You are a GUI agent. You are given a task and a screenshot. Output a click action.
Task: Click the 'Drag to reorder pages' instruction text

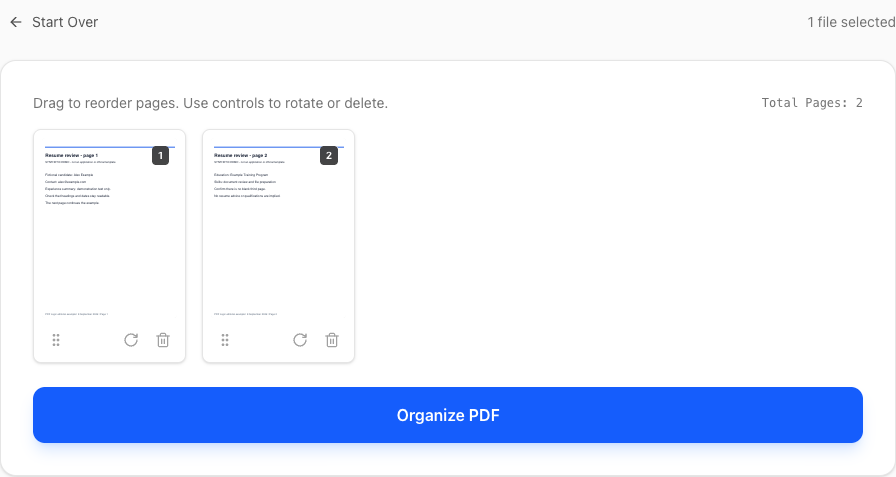click(210, 103)
